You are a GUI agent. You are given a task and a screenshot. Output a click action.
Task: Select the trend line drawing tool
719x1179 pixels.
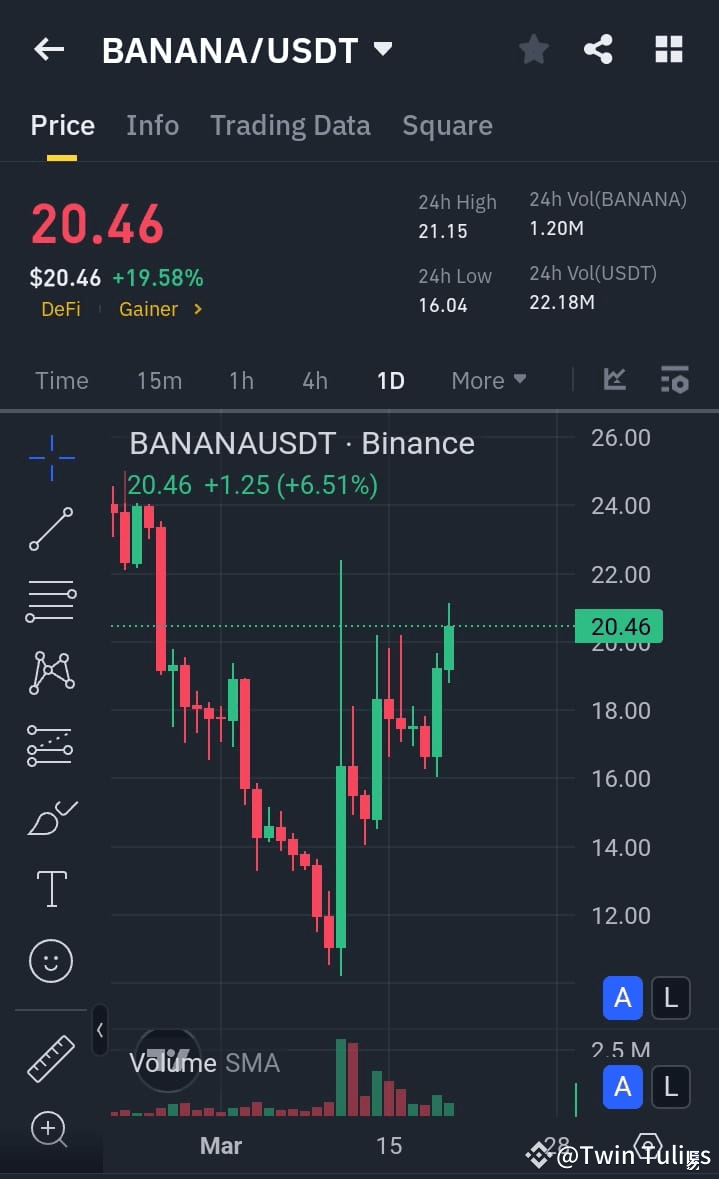pos(51,528)
